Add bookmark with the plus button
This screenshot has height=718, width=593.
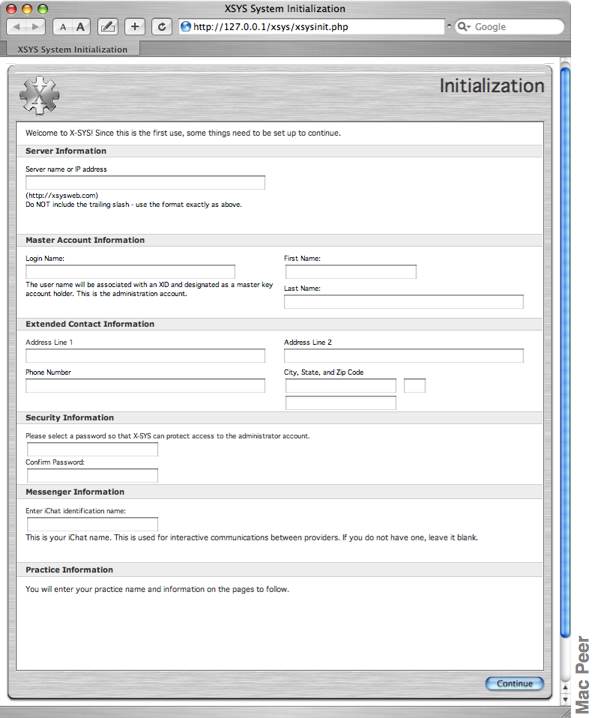[x=135, y=27]
